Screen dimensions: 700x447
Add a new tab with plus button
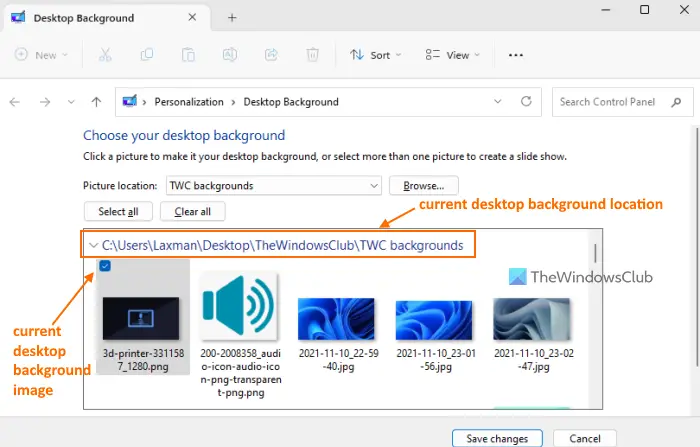pos(232,18)
